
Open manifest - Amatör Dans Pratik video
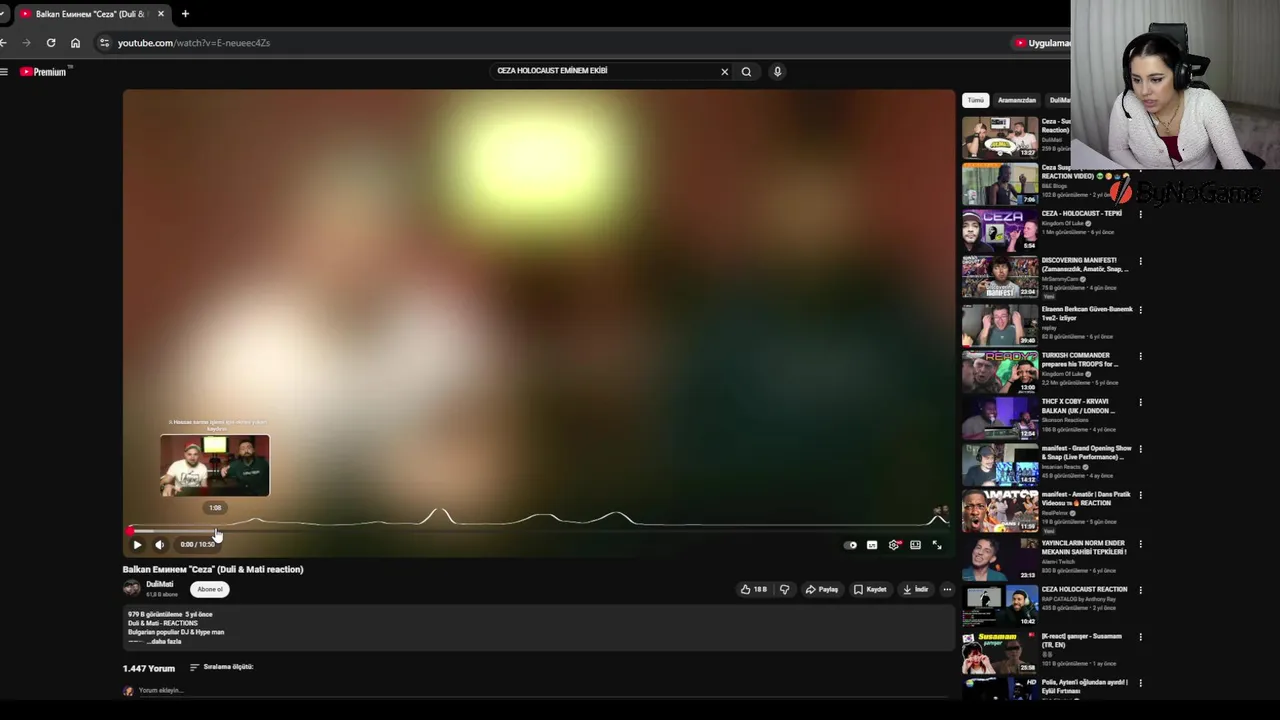coord(1086,499)
